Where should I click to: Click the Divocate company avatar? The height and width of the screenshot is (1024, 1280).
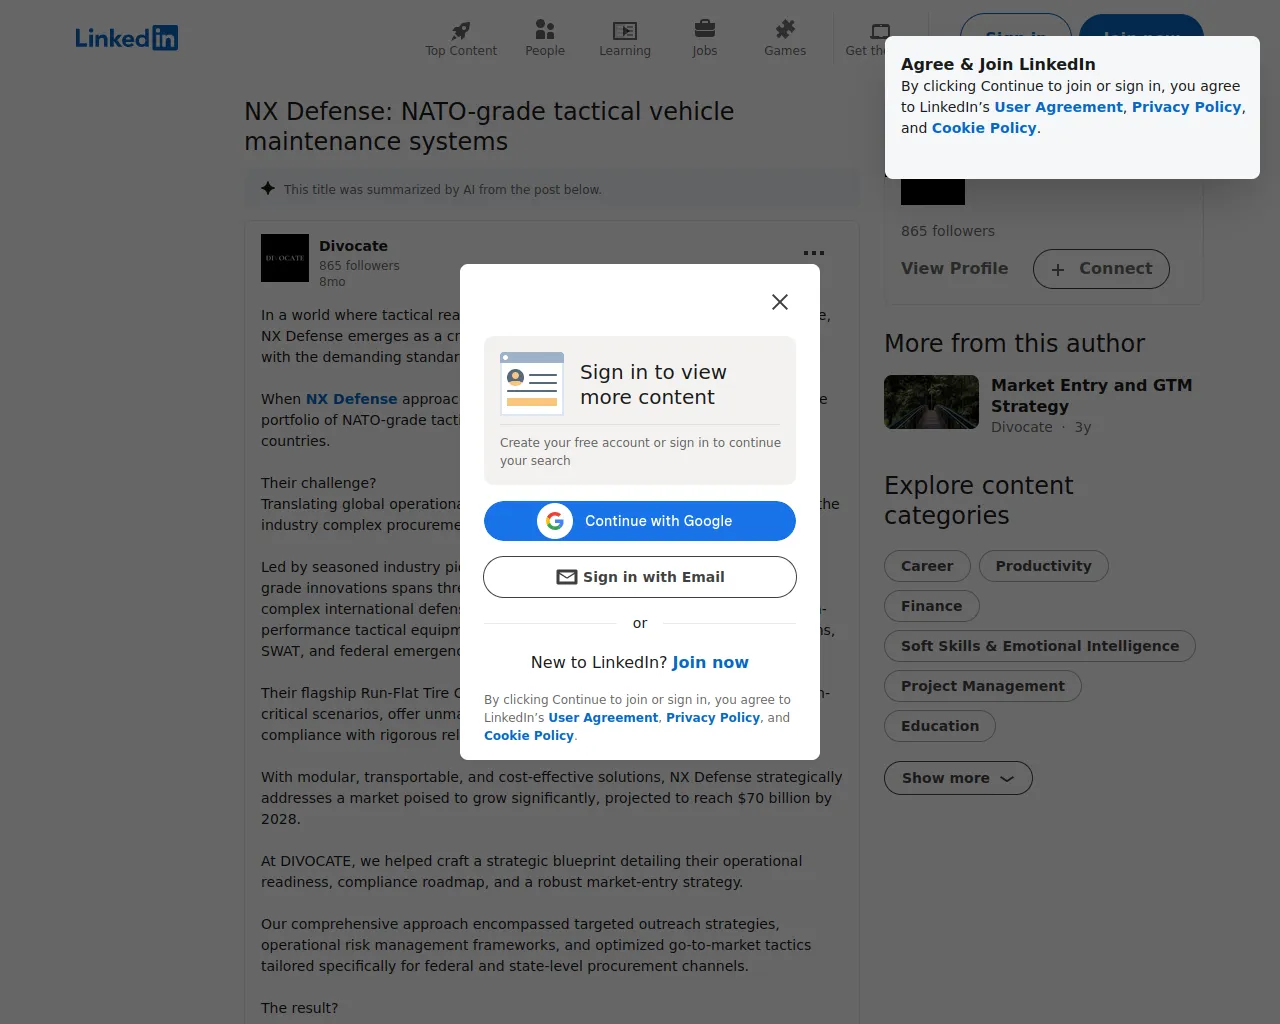pos(284,257)
